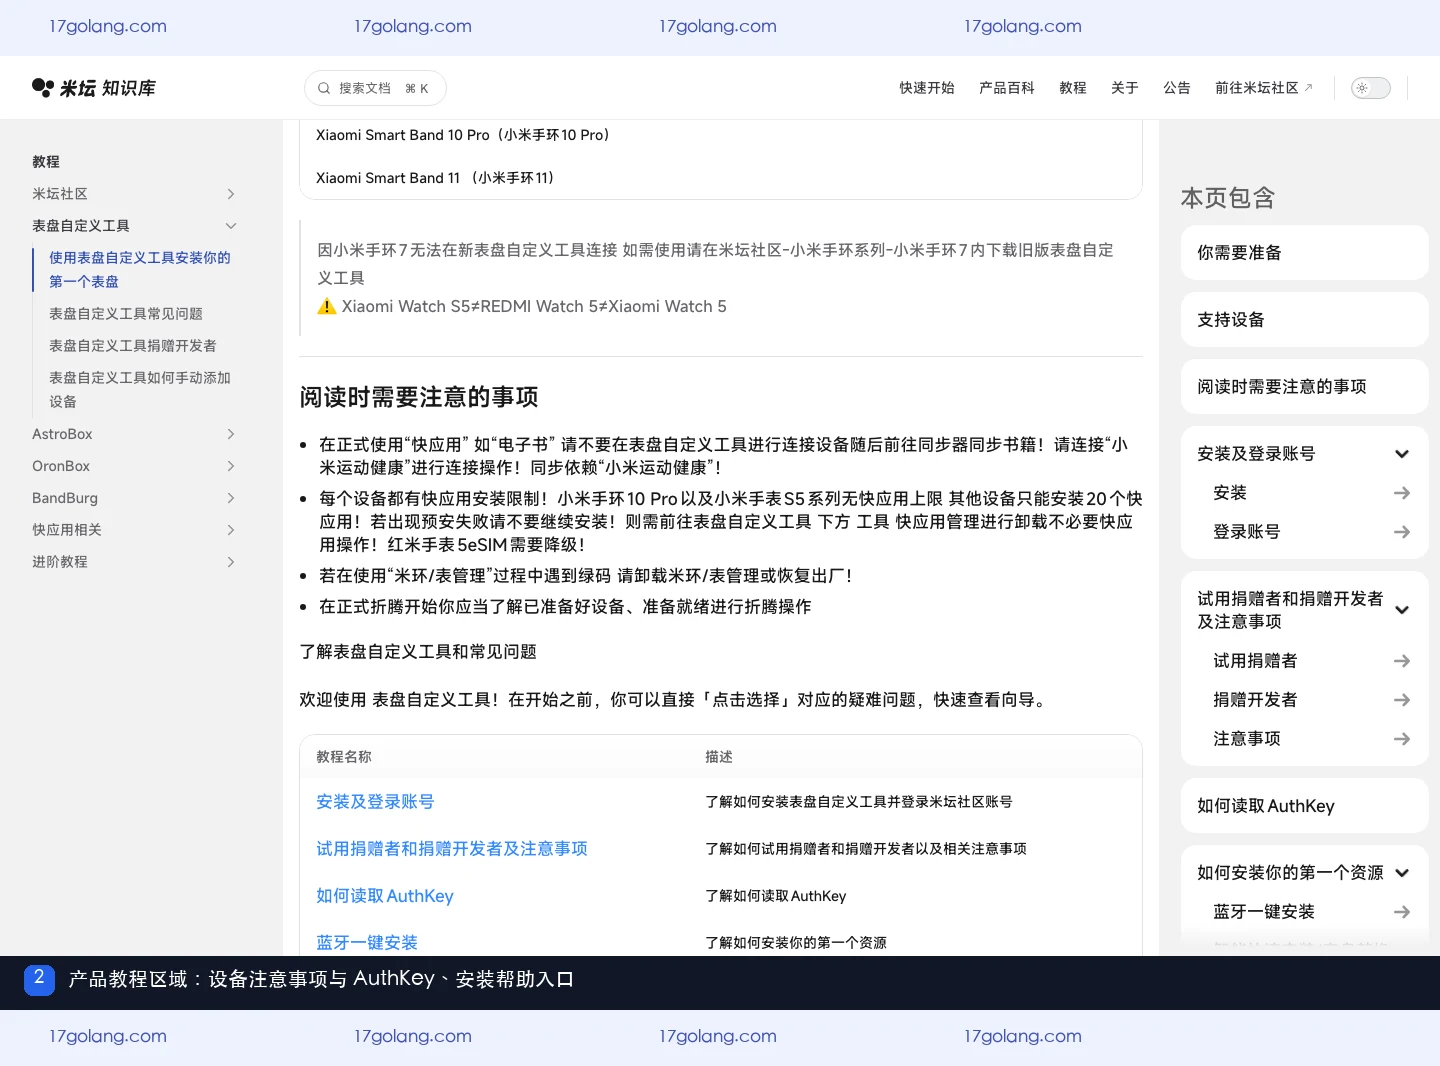
Task: Go to 教程 in top navigation
Action: tap(1073, 88)
